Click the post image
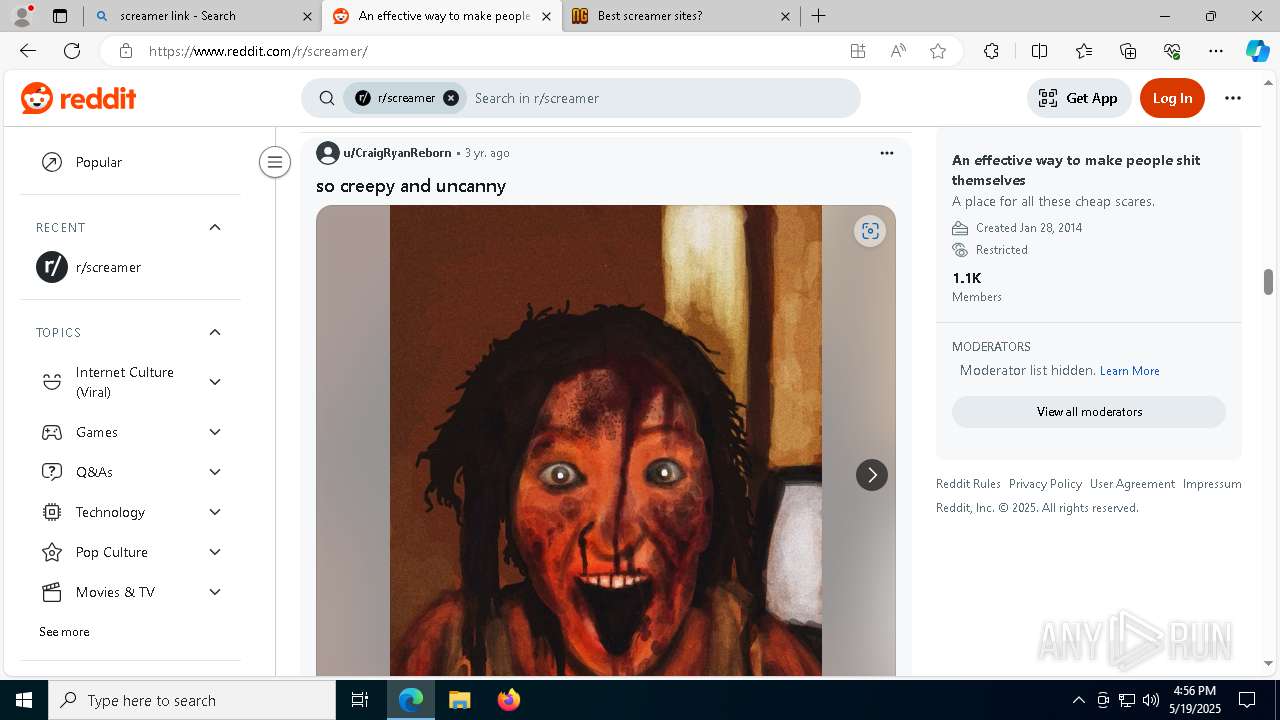This screenshot has width=1280, height=720. [x=605, y=440]
